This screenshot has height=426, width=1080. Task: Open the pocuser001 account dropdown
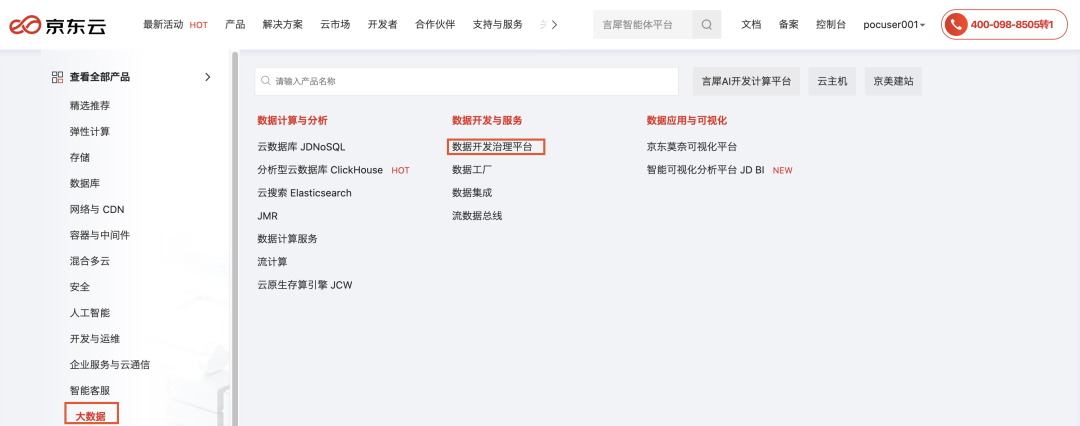point(894,25)
